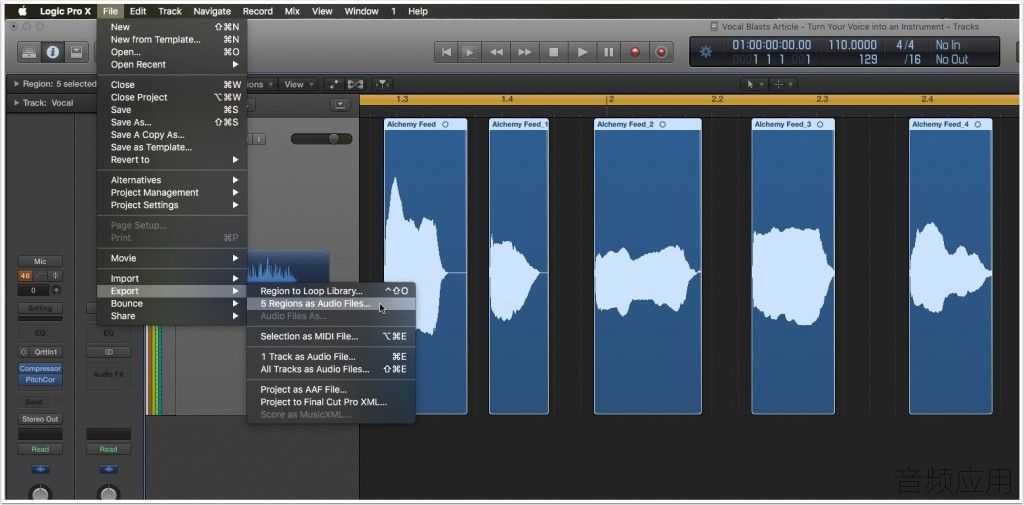Open the Mix menu
The height and width of the screenshot is (505, 1024).
(292, 10)
